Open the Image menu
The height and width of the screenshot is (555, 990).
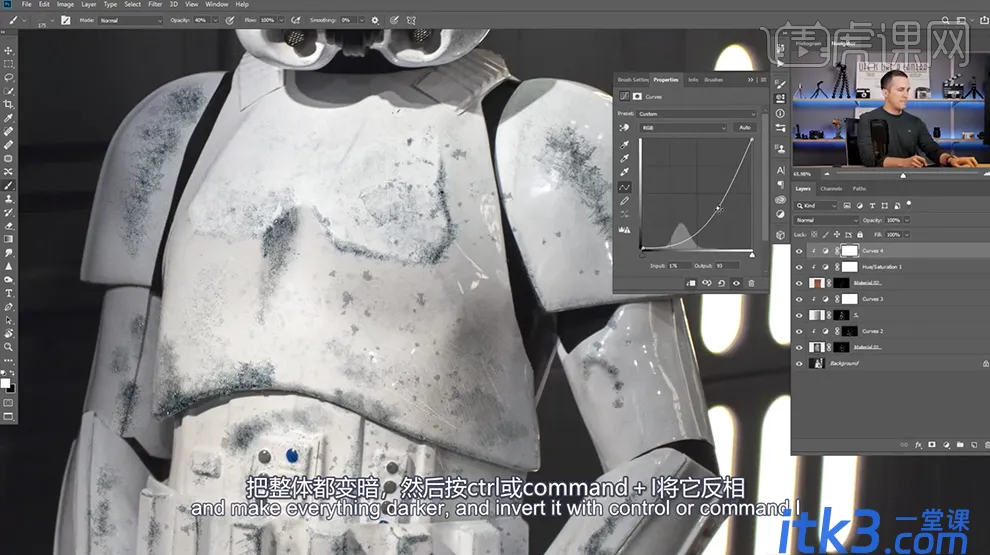65,4
